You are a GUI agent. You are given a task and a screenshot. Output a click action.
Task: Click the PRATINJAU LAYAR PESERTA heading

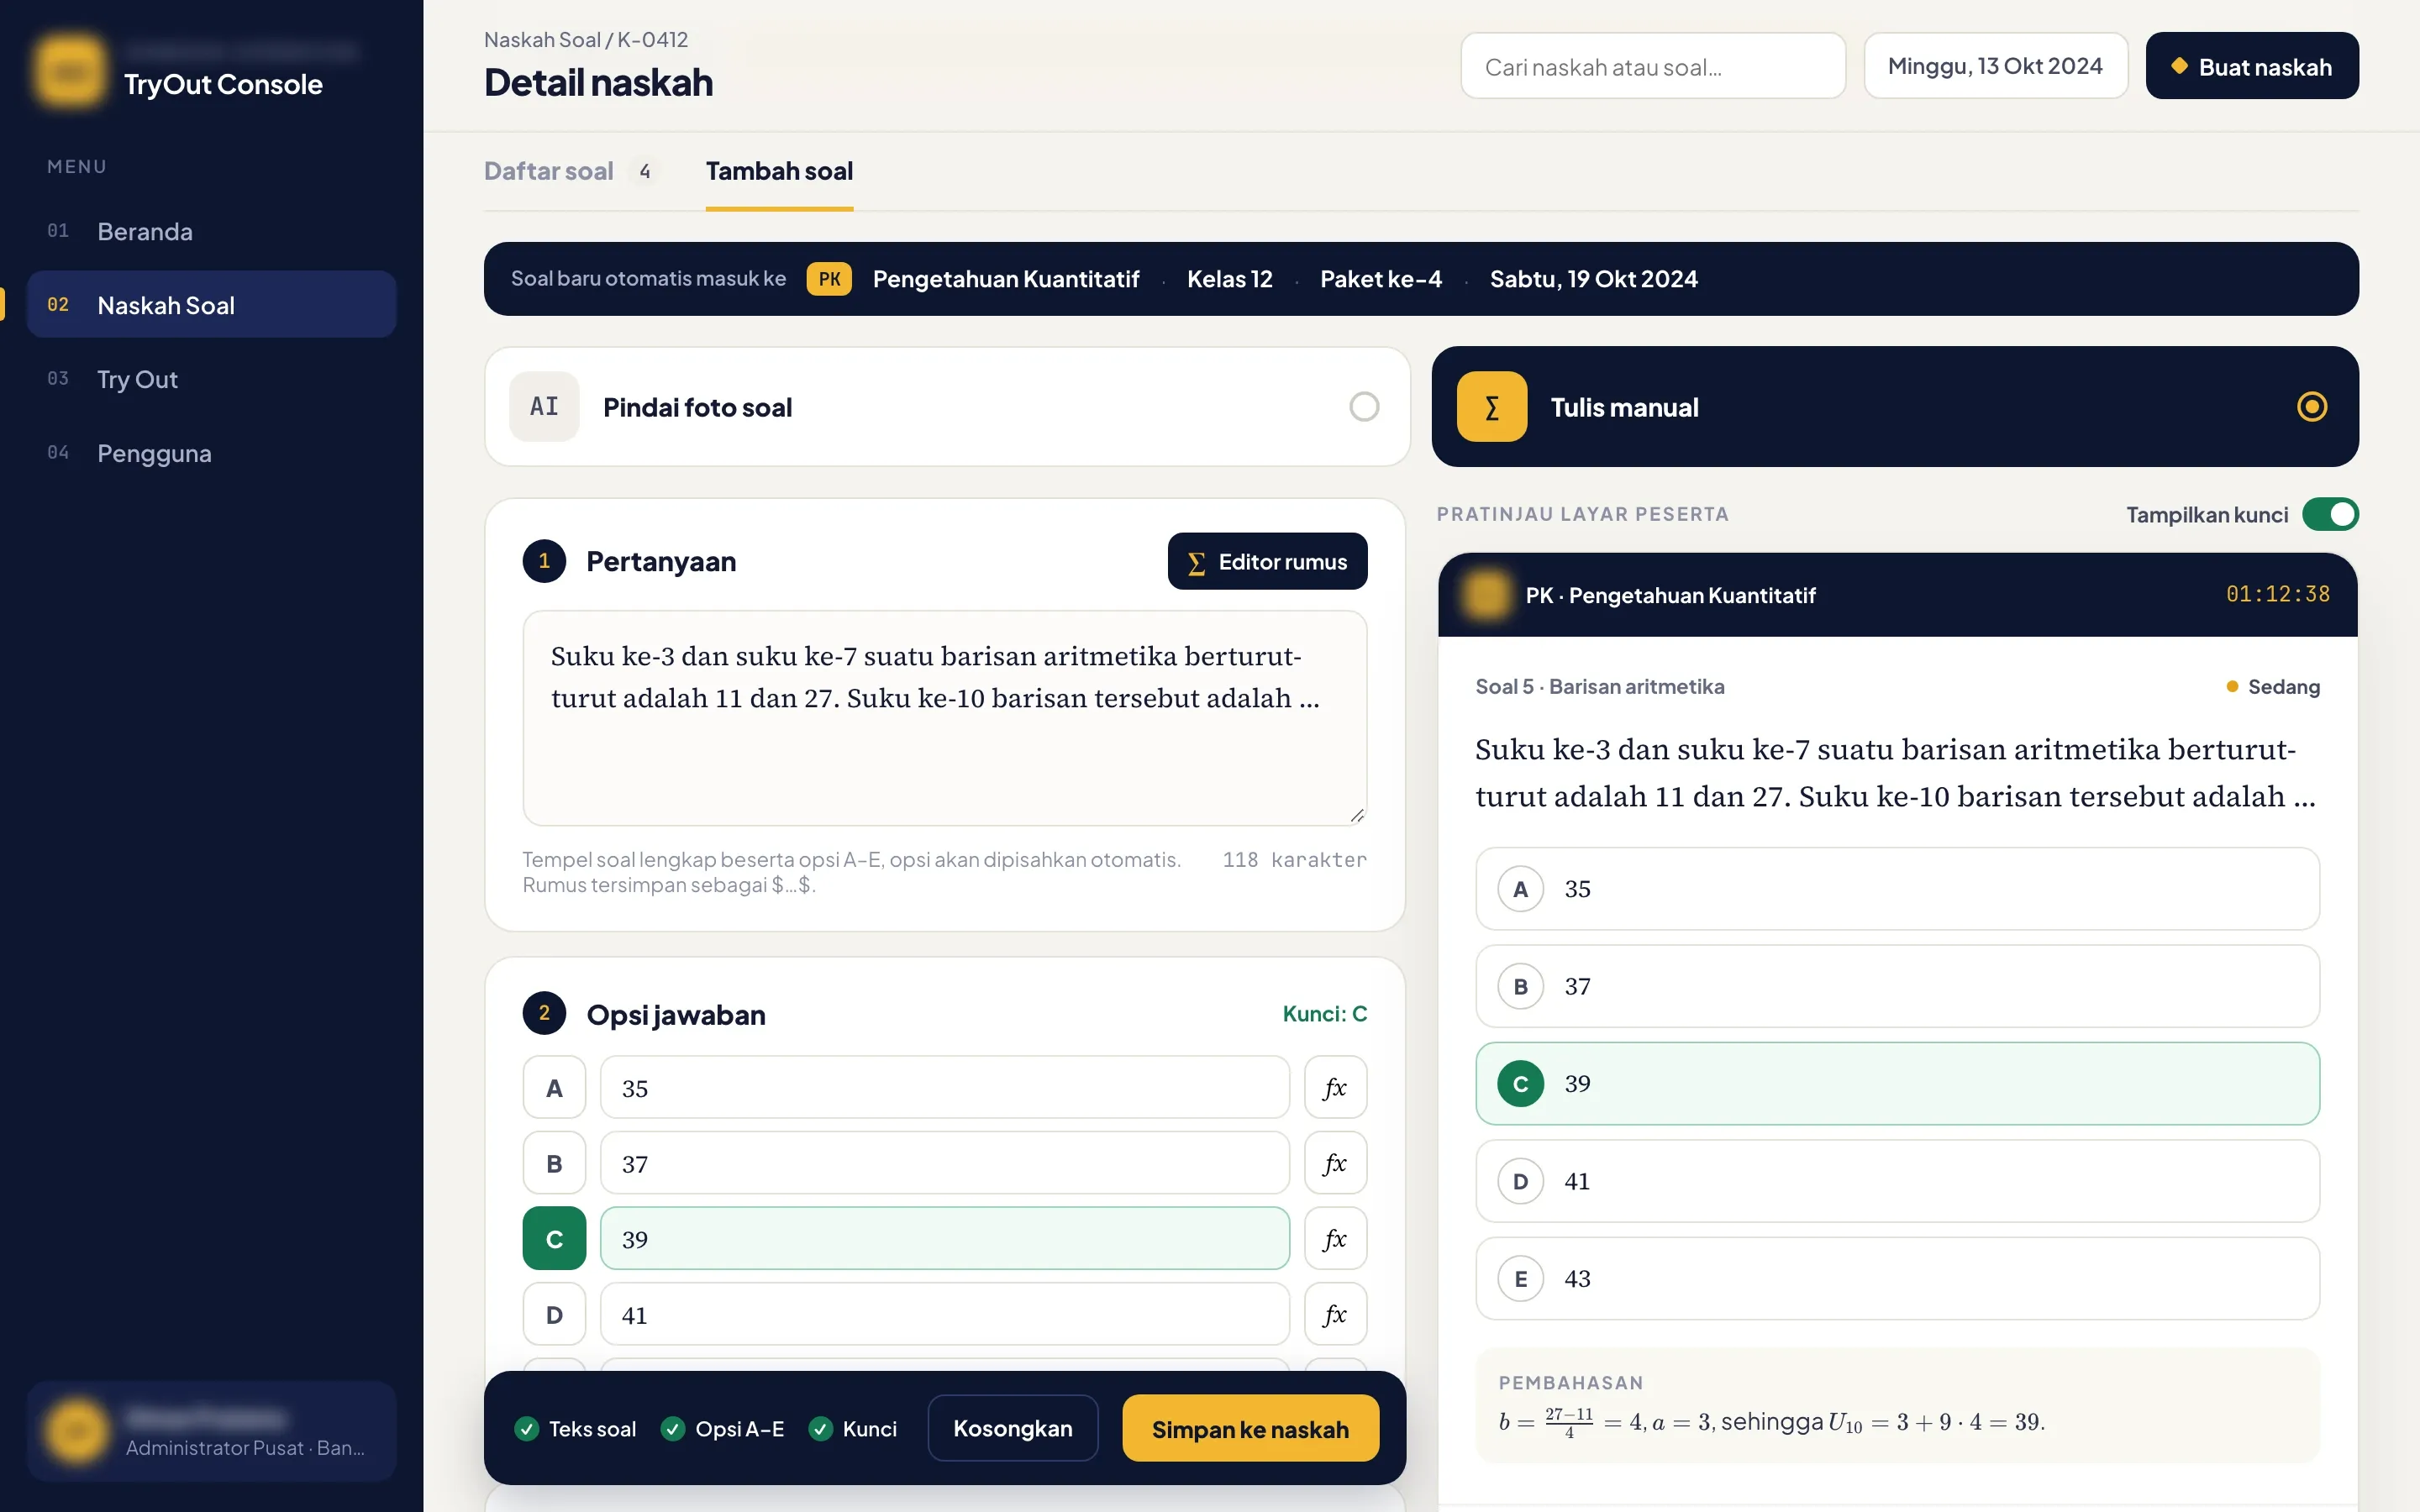pos(1582,514)
